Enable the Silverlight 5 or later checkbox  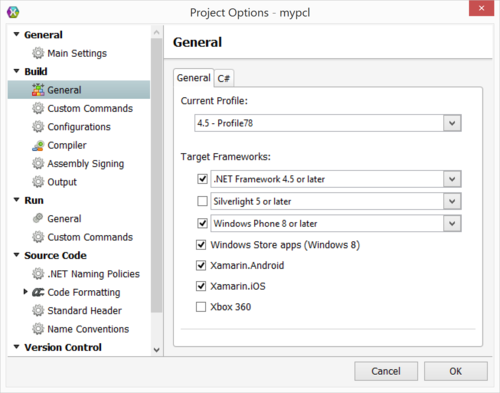[x=202, y=201]
